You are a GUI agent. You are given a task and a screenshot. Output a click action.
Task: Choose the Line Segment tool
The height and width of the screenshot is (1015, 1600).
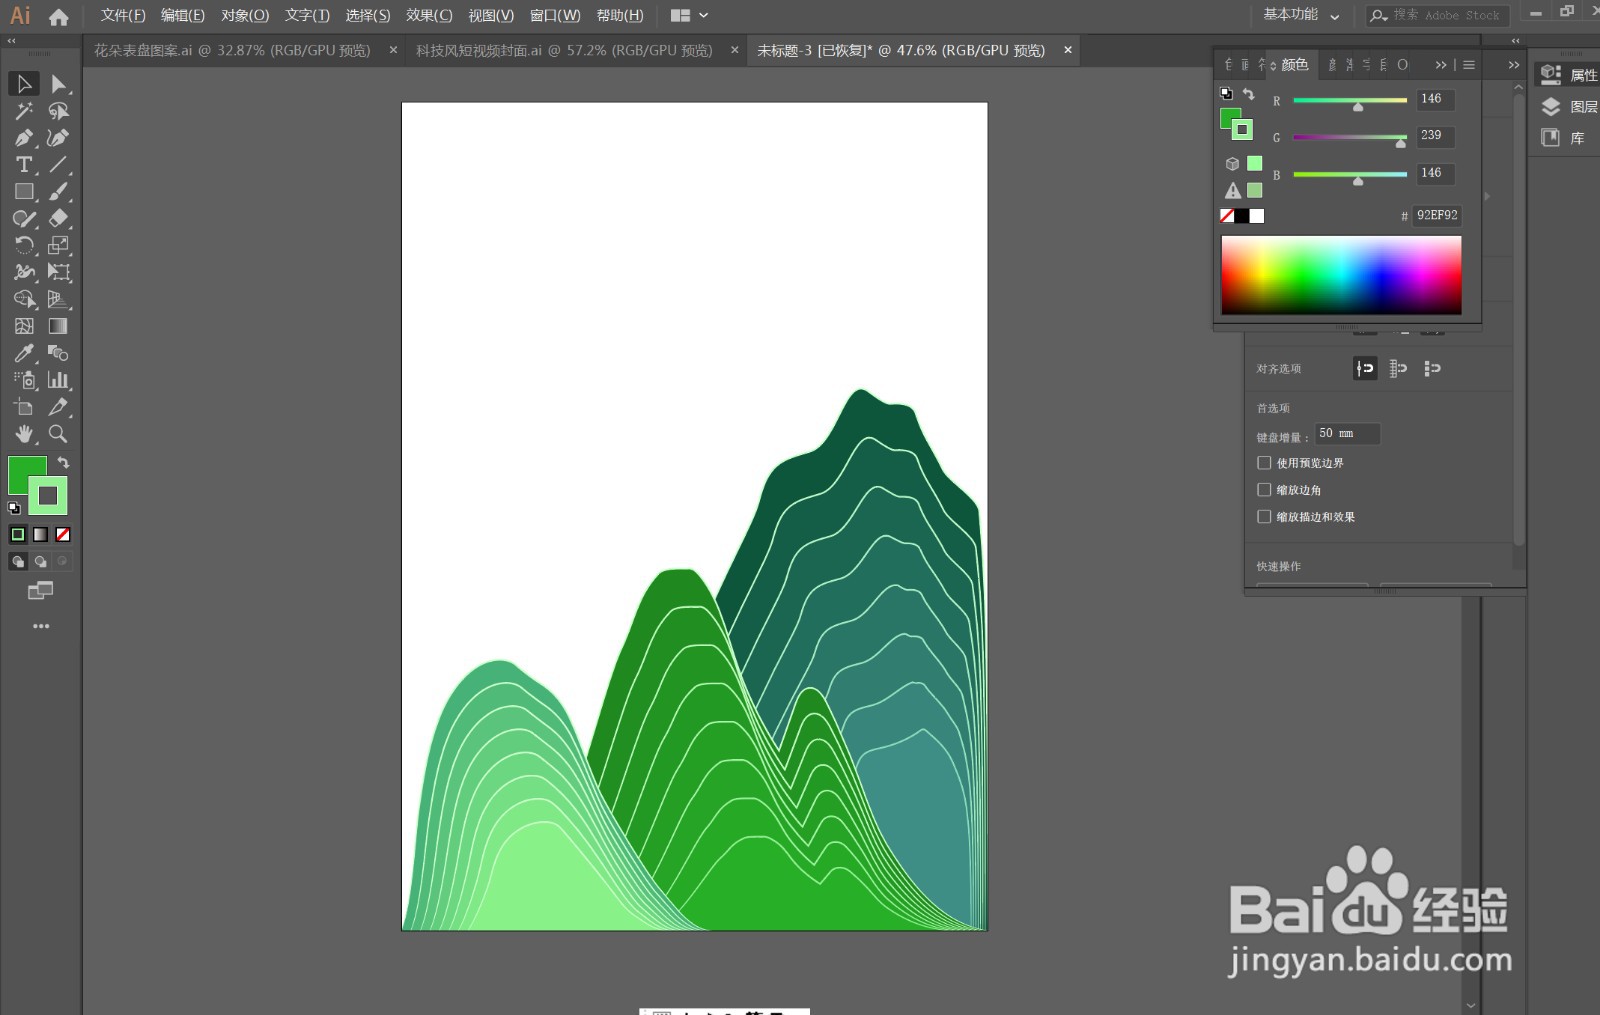[x=59, y=165]
